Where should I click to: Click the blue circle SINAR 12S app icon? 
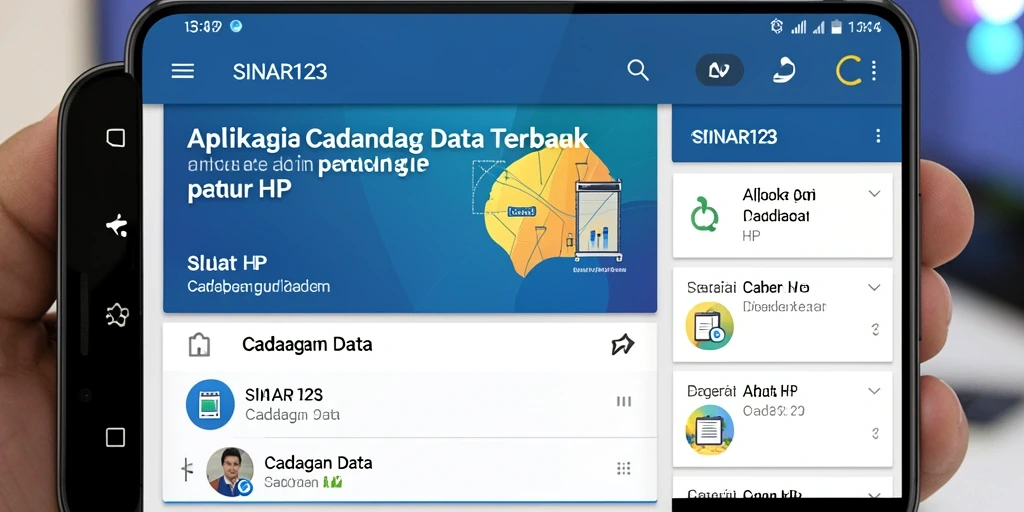click(210, 404)
